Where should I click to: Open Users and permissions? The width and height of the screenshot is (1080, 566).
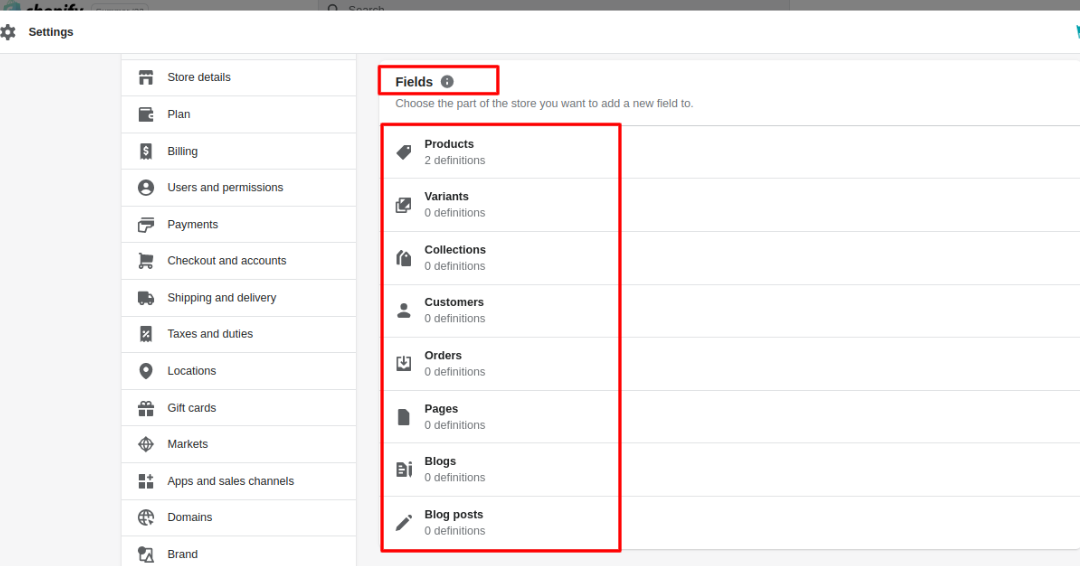click(239, 187)
